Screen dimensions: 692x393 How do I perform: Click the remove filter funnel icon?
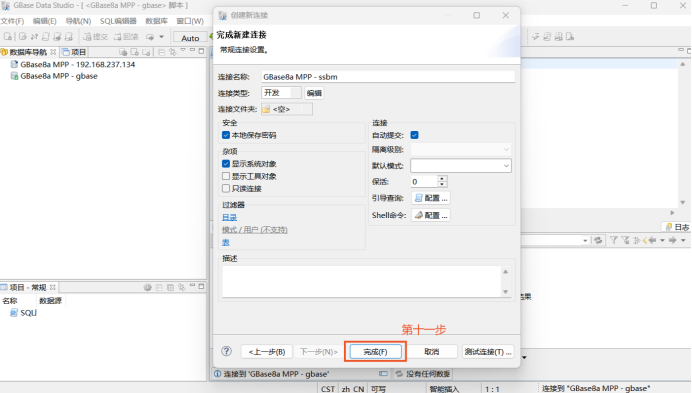pyautogui.click(x=625, y=240)
